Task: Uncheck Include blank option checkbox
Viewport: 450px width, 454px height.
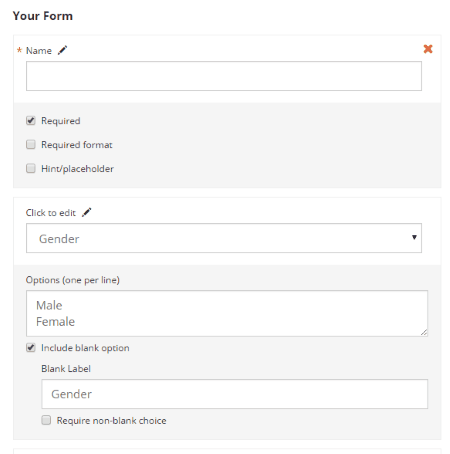Action: [x=31, y=348]
